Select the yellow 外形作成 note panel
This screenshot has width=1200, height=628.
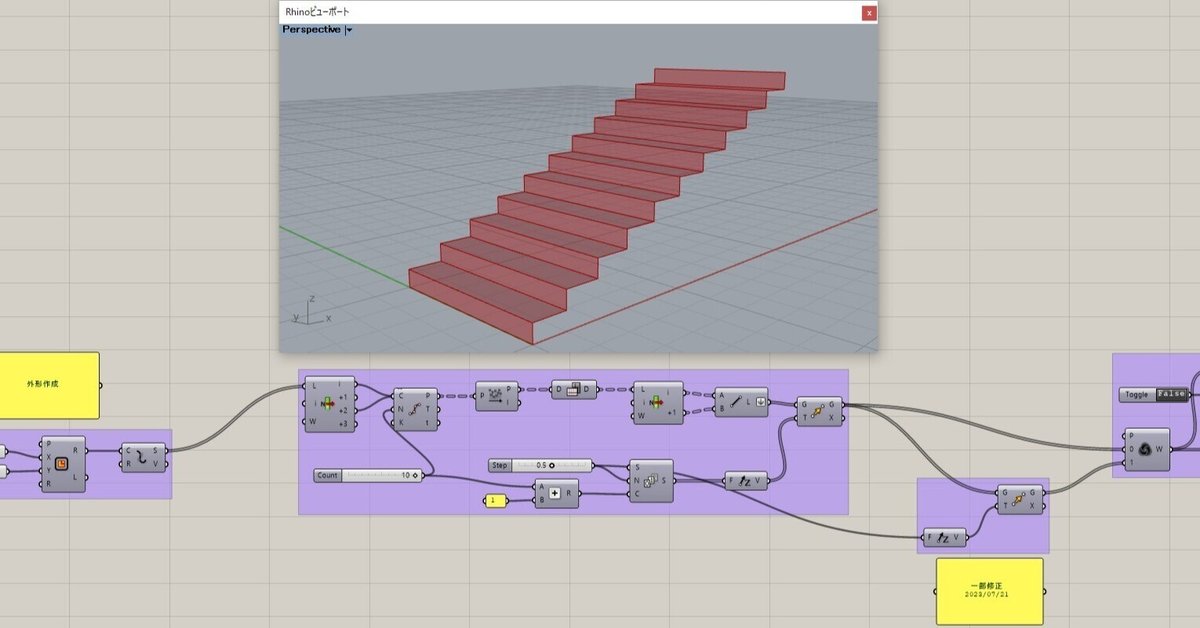(x=49, y=385)
